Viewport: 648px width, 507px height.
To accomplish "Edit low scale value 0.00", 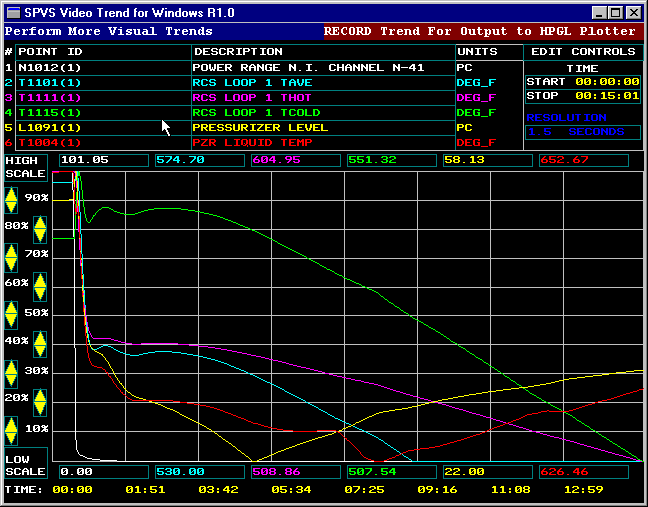I will [104, 472].
